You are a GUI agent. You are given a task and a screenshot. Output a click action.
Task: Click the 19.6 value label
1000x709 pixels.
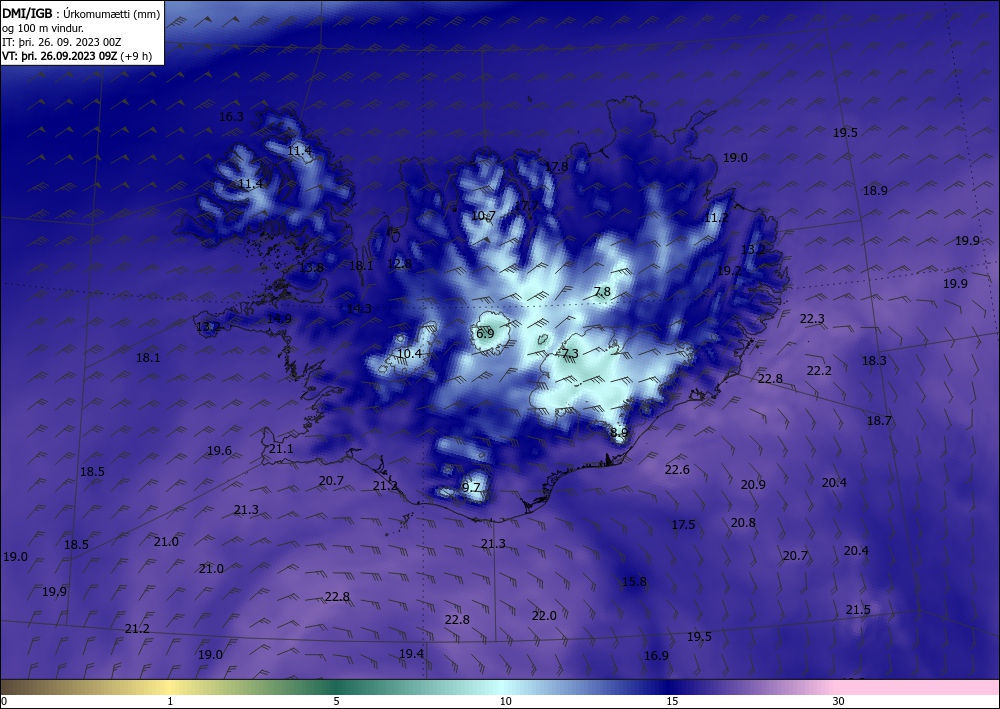click(219, 451)
